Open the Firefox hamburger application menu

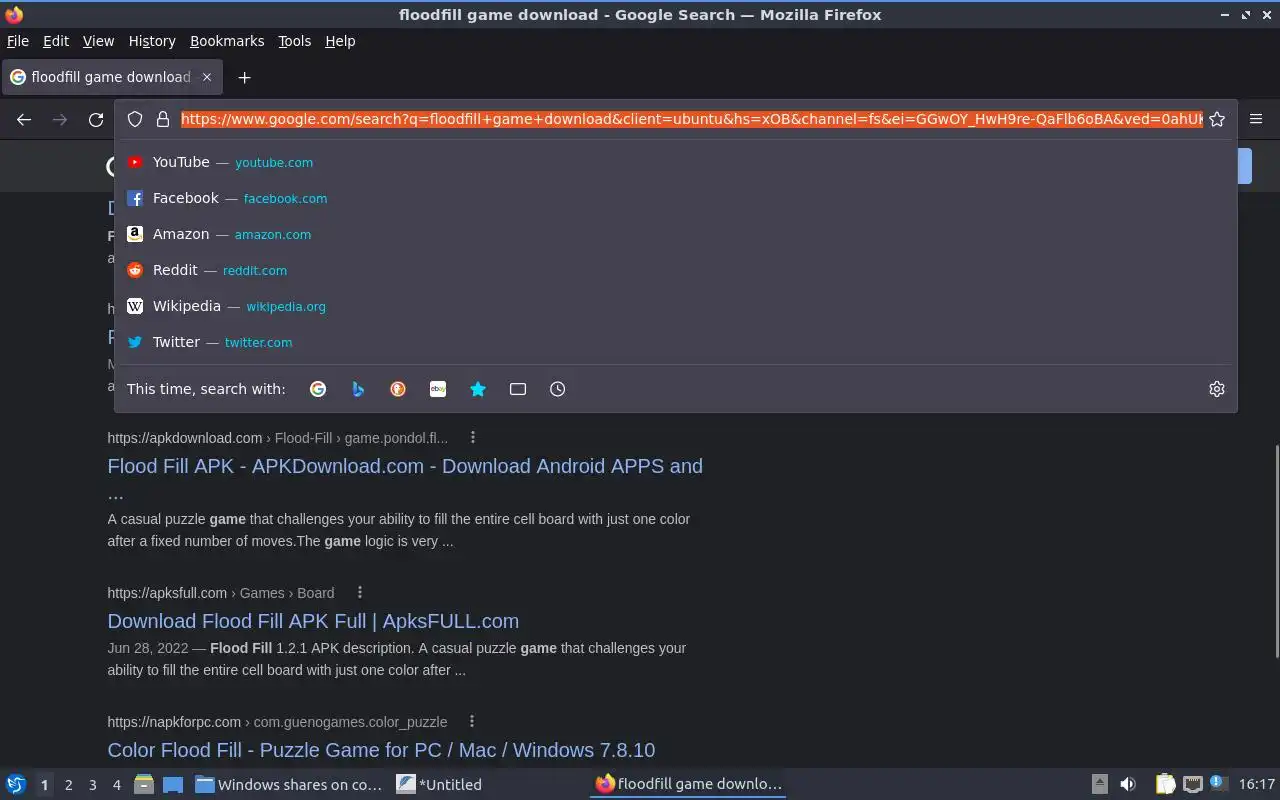point(1256,119)
